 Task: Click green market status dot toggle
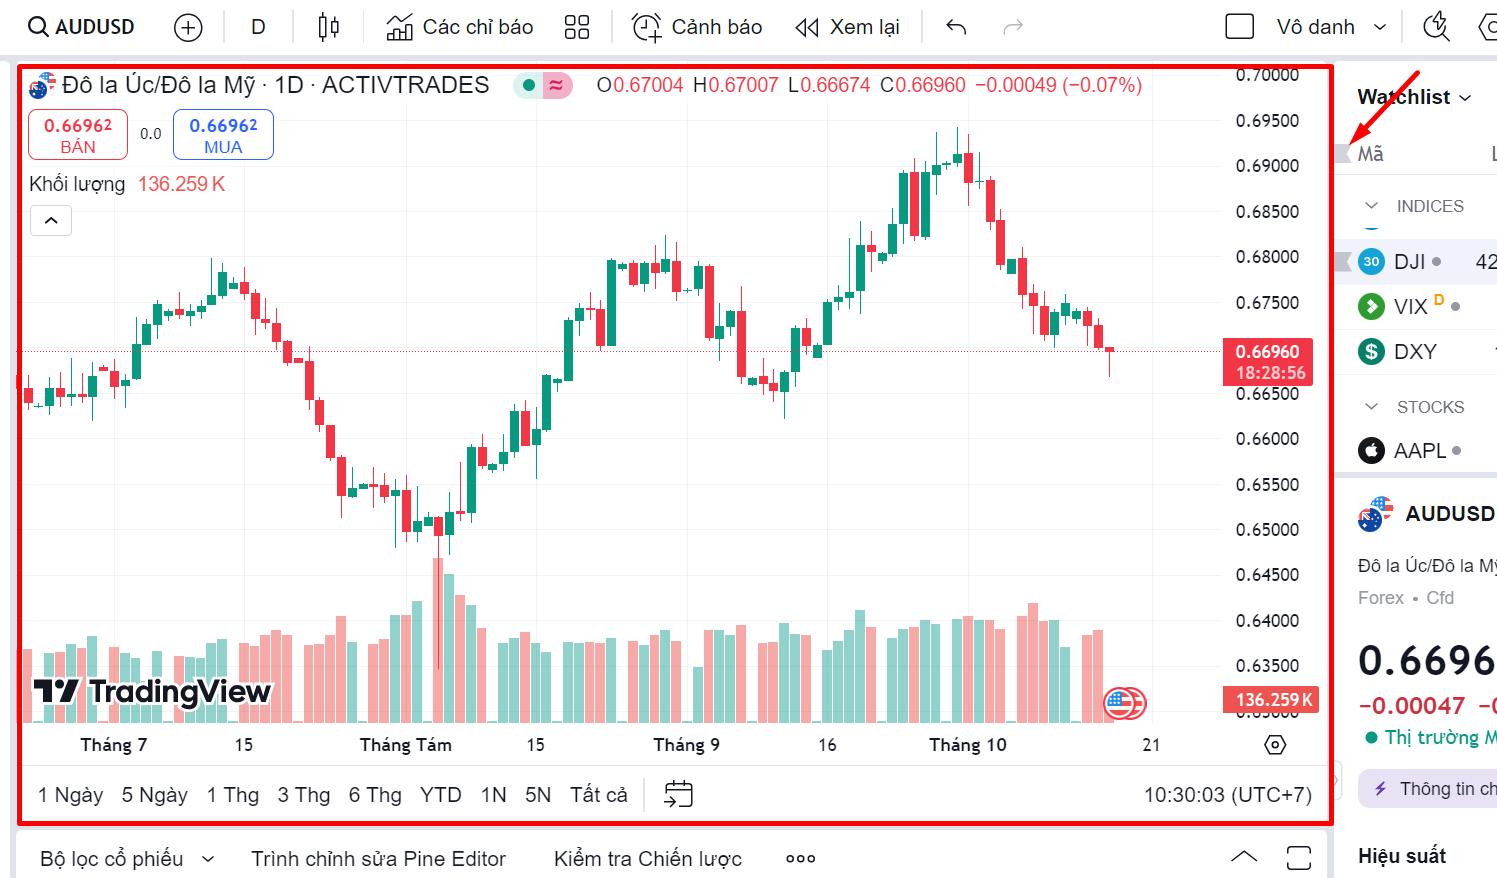tap(528, 86)
